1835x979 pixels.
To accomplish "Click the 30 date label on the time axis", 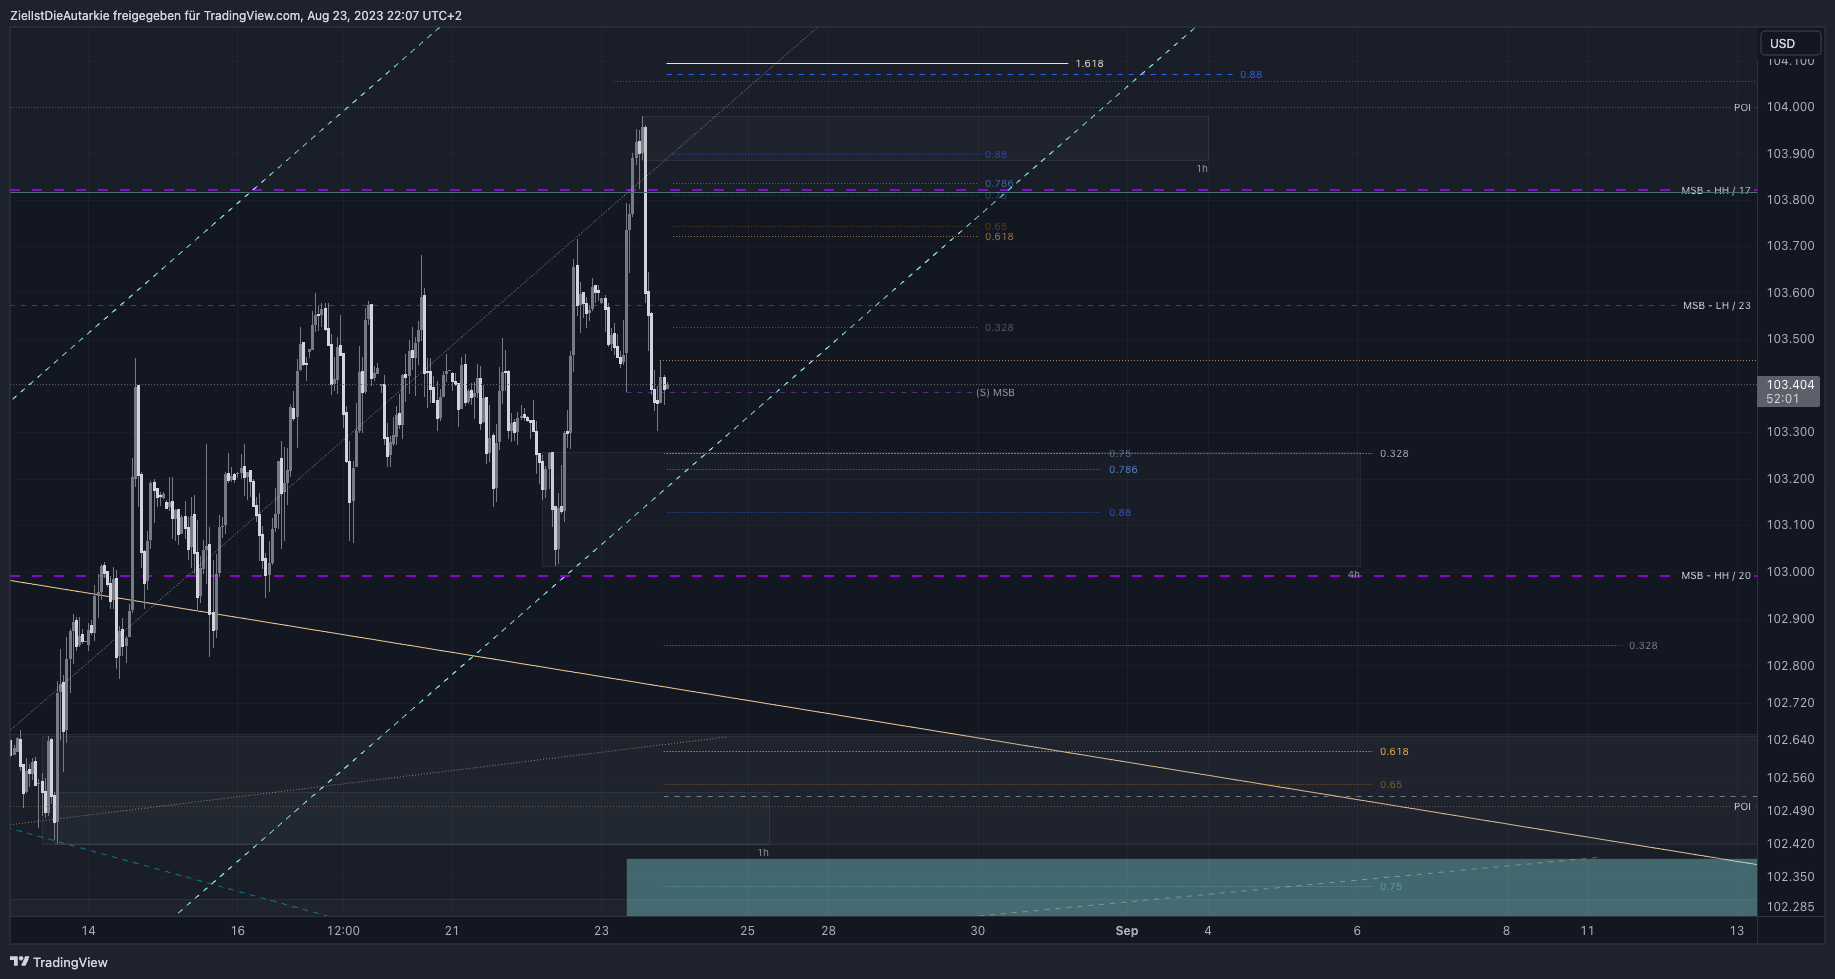I will point(977,930).
